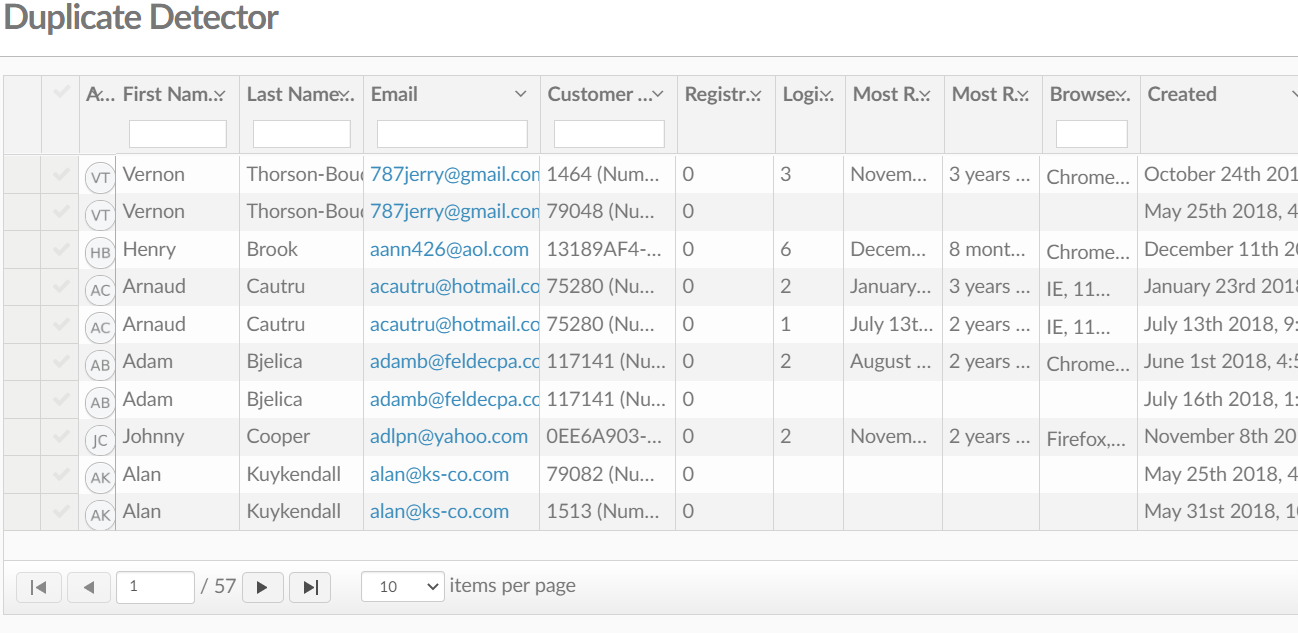The height and width of the screenshot is (633, 1298).
Task: Jump to the last page of results
Action: coord(310,587)
